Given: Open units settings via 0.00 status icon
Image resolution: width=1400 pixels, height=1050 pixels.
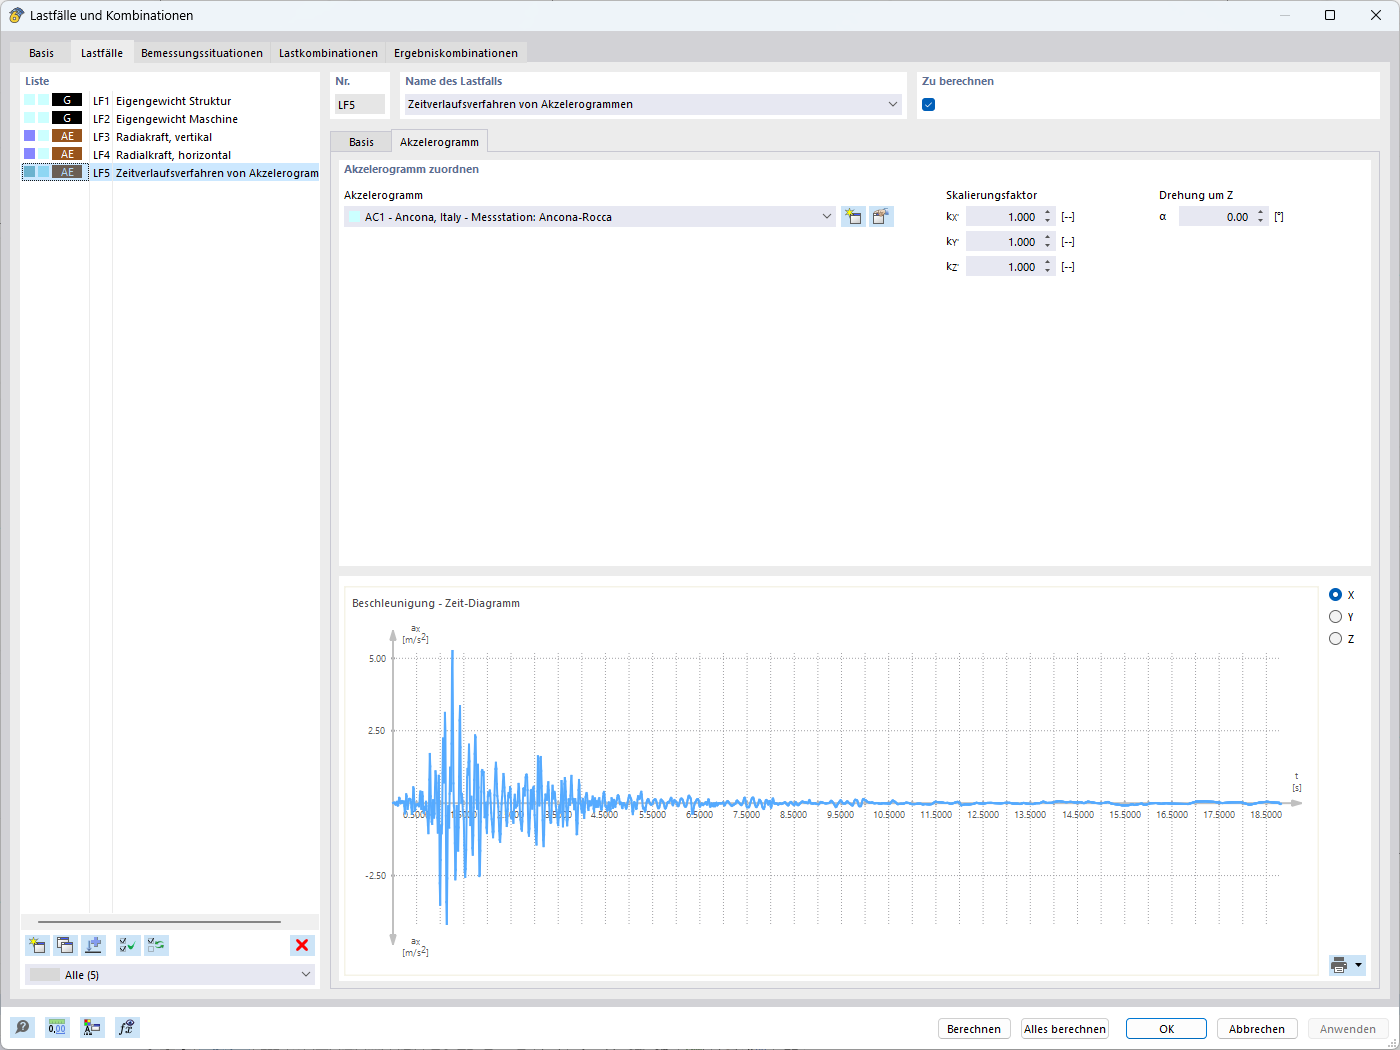Looking at the screenshot, I should (x=57, y=1027).
